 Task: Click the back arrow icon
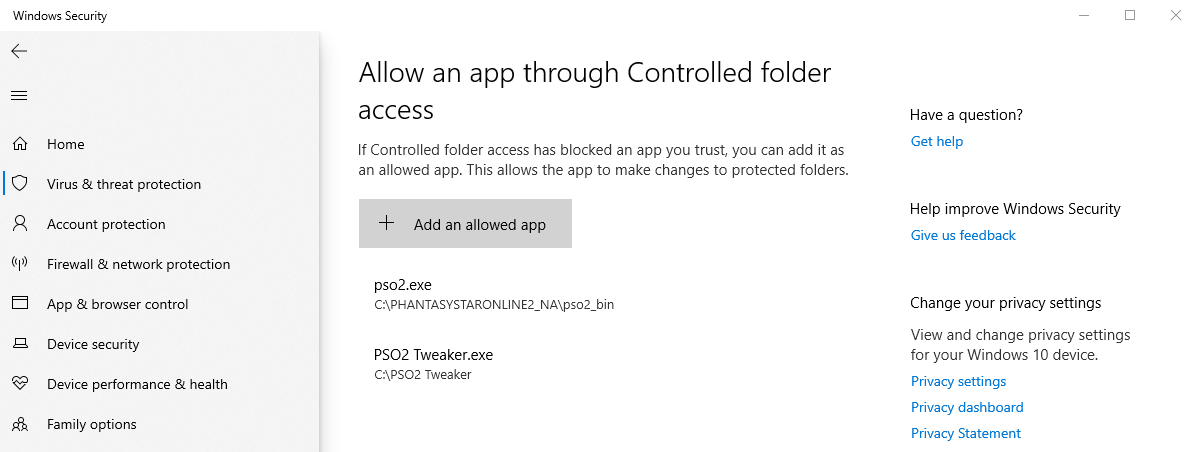click(19, 51)
